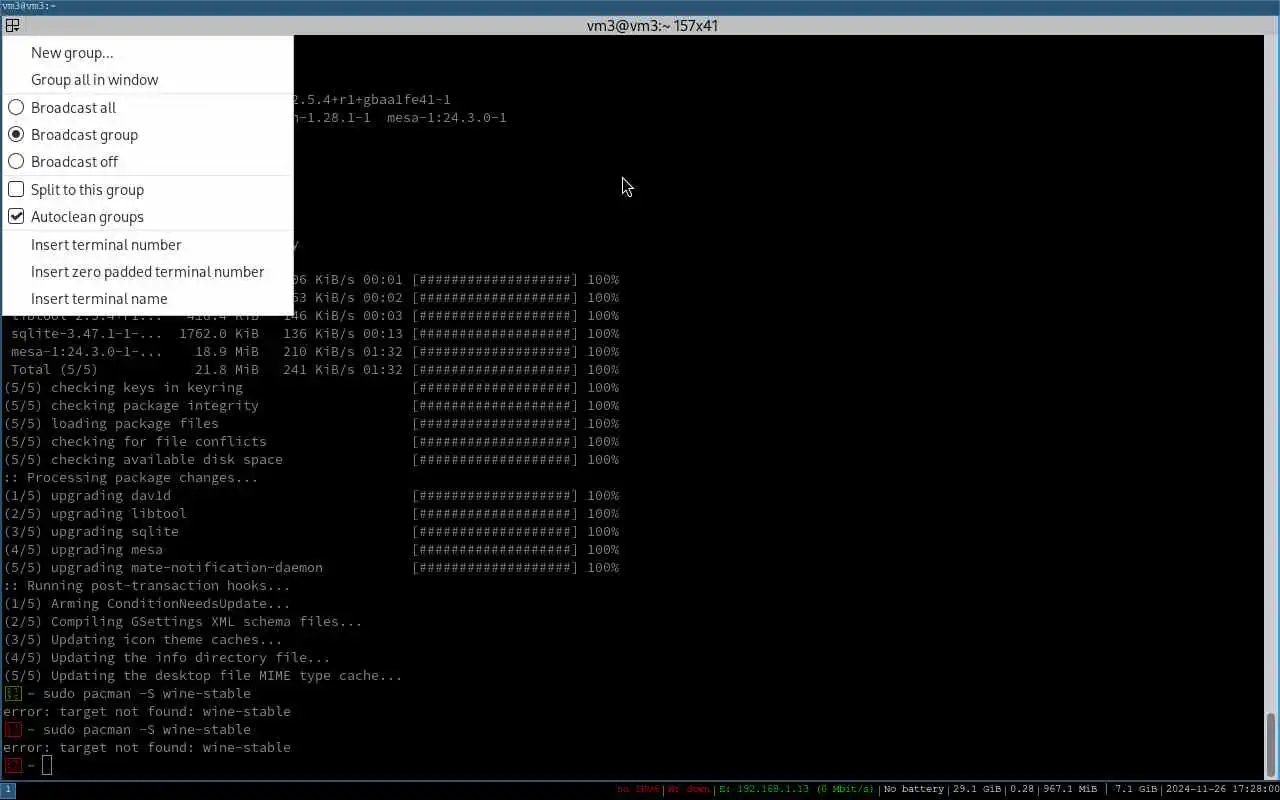Click 'mesa-1:24.3.0-1' text on package list line
The height and width of the screenshot is (800, 1280).
click(447, 118)
